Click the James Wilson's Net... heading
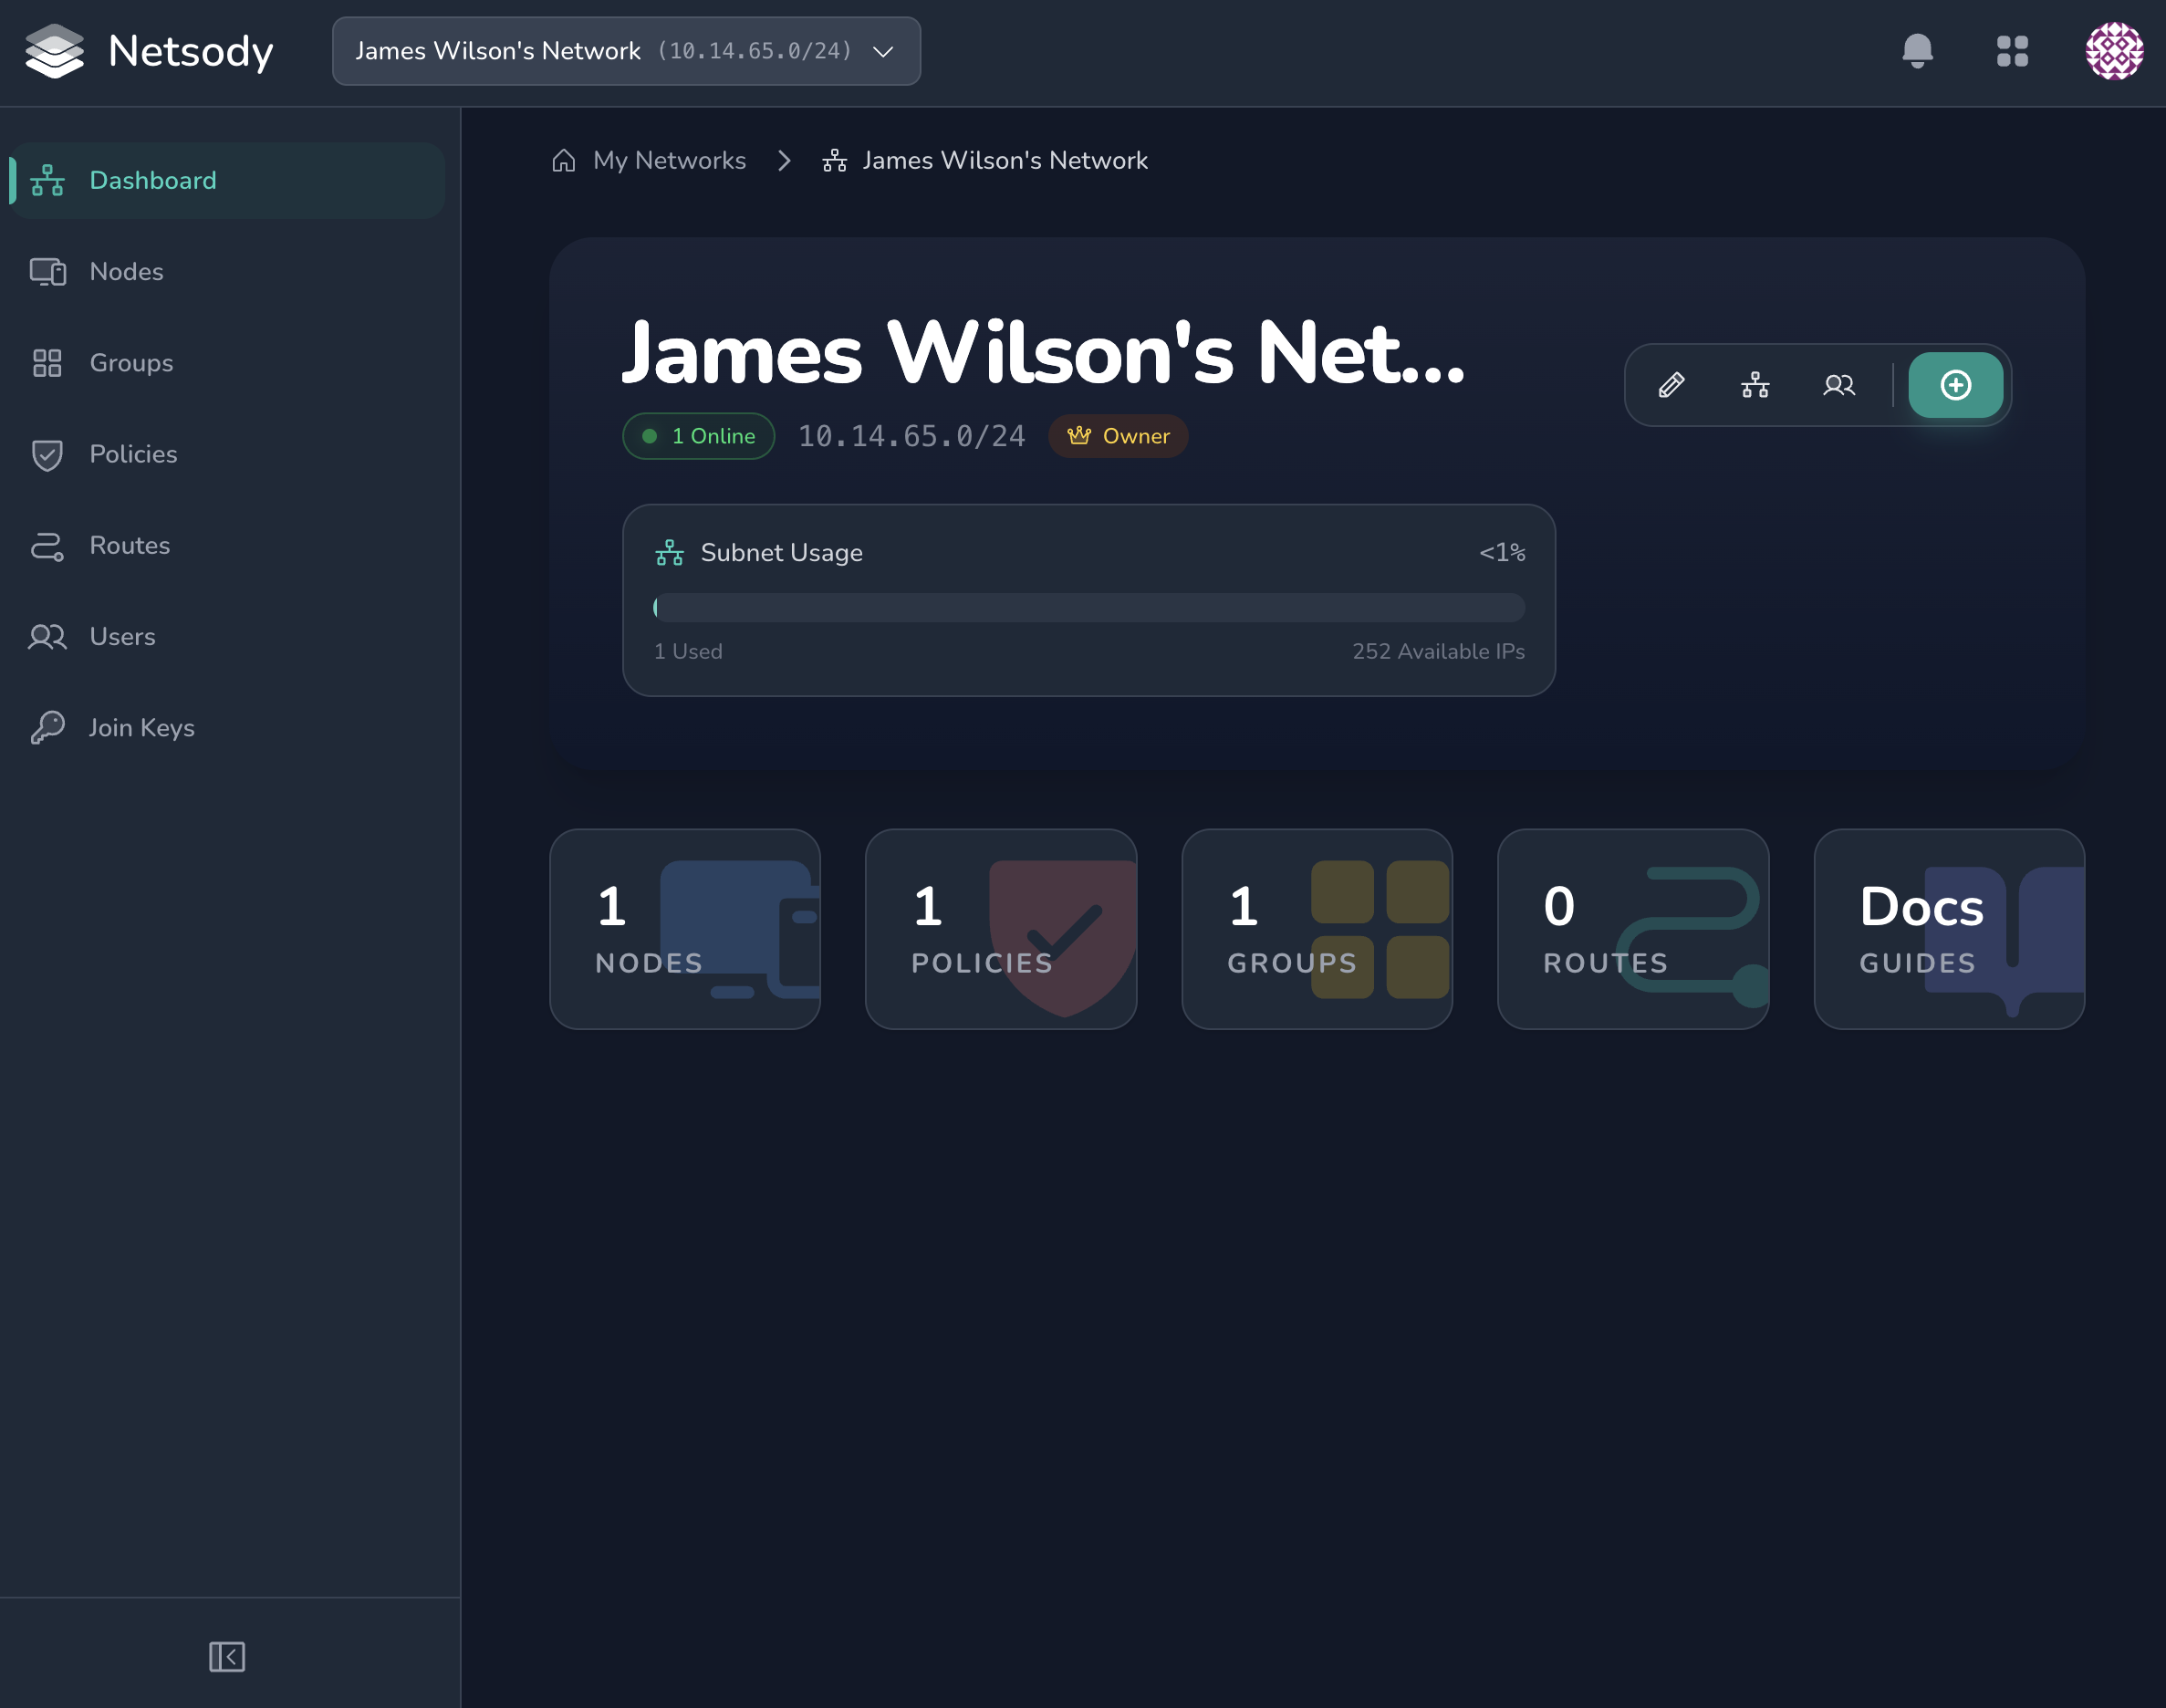Screen dimensions: 2166x1708 (1043, 354)
